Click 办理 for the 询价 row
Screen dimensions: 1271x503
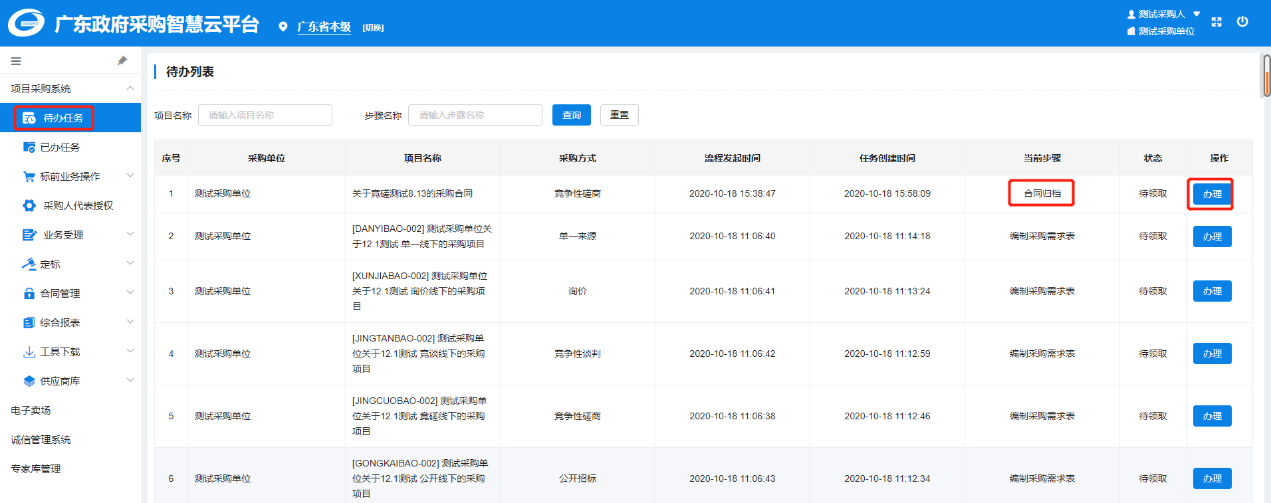[x=1212, y=291]
